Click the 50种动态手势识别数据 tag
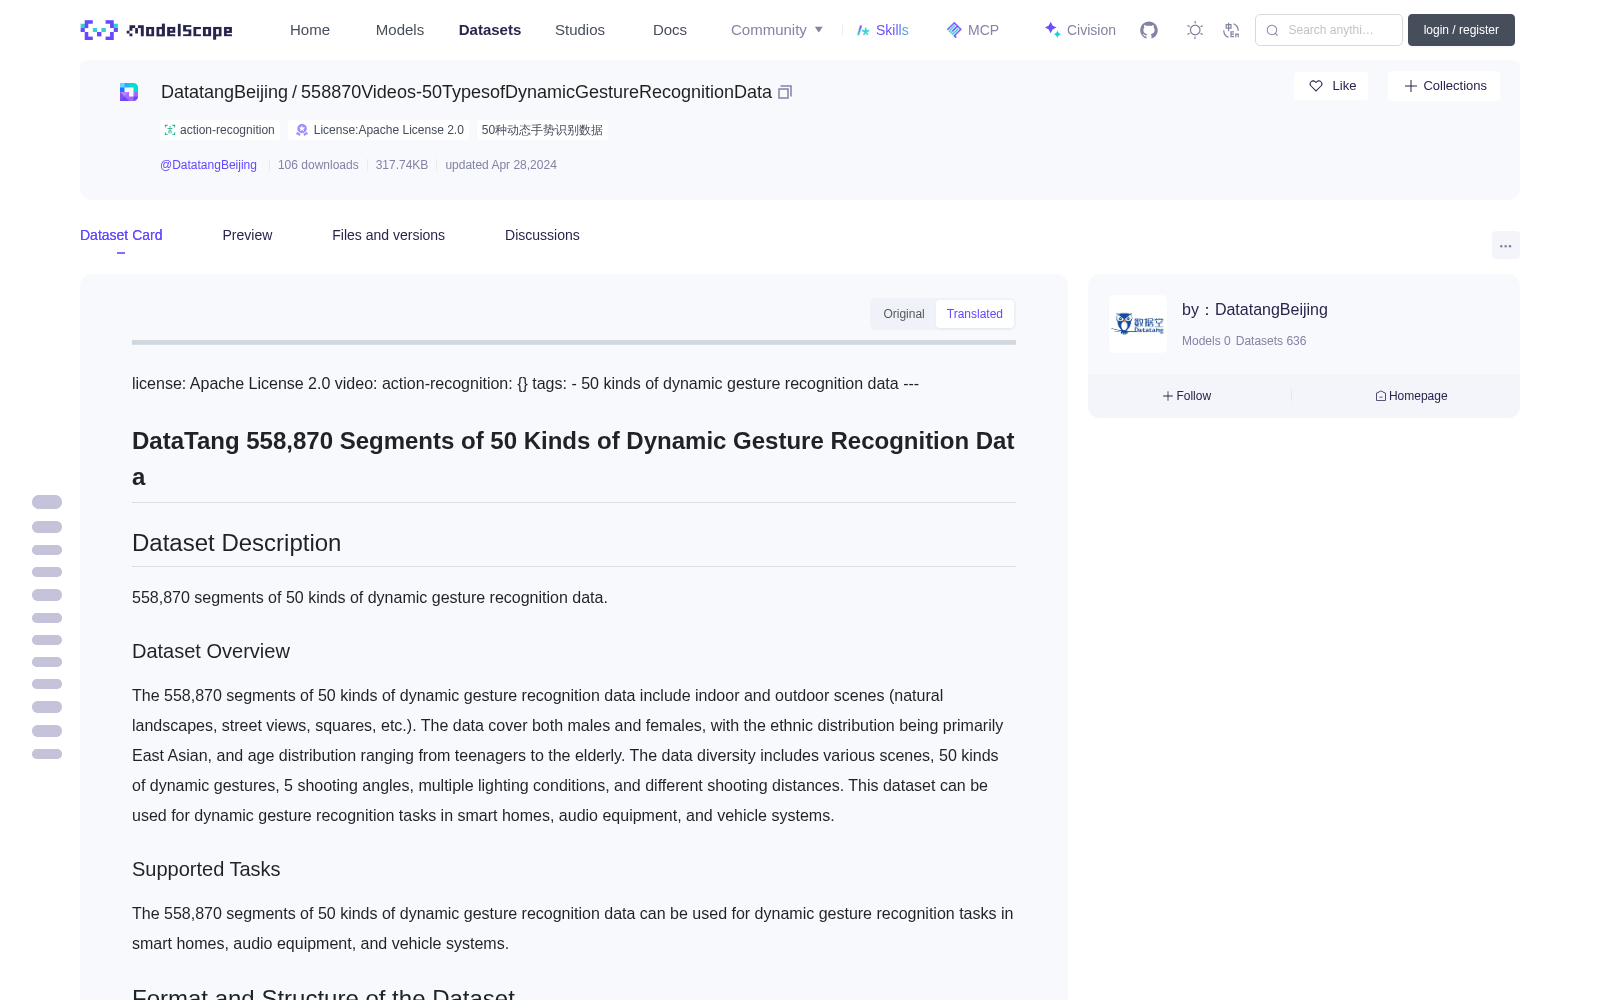The height and width of the screenshot is (1000, 1600). point(542,130)
